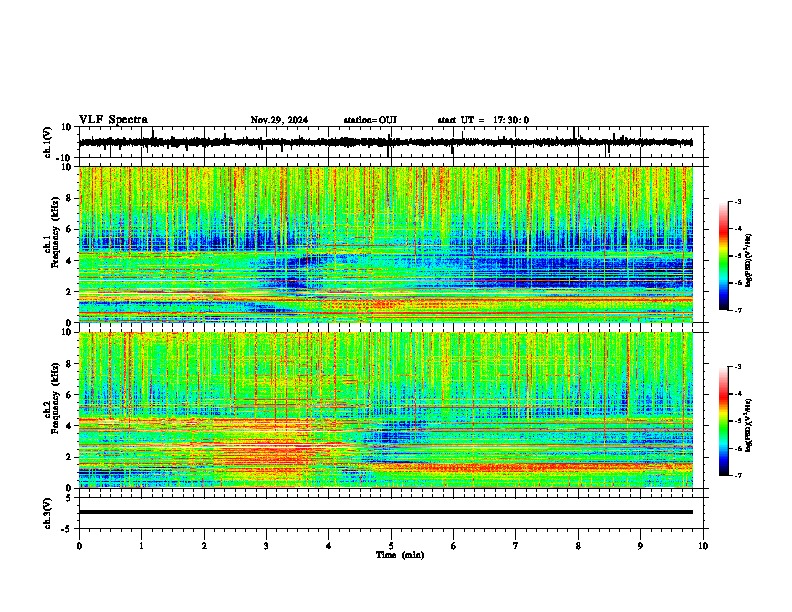Image resolution: width=792 pixels, height=612 pixels.
Task: Click the ch.2 spectrogram color scale bar
Action: click(x=724, y=421)
